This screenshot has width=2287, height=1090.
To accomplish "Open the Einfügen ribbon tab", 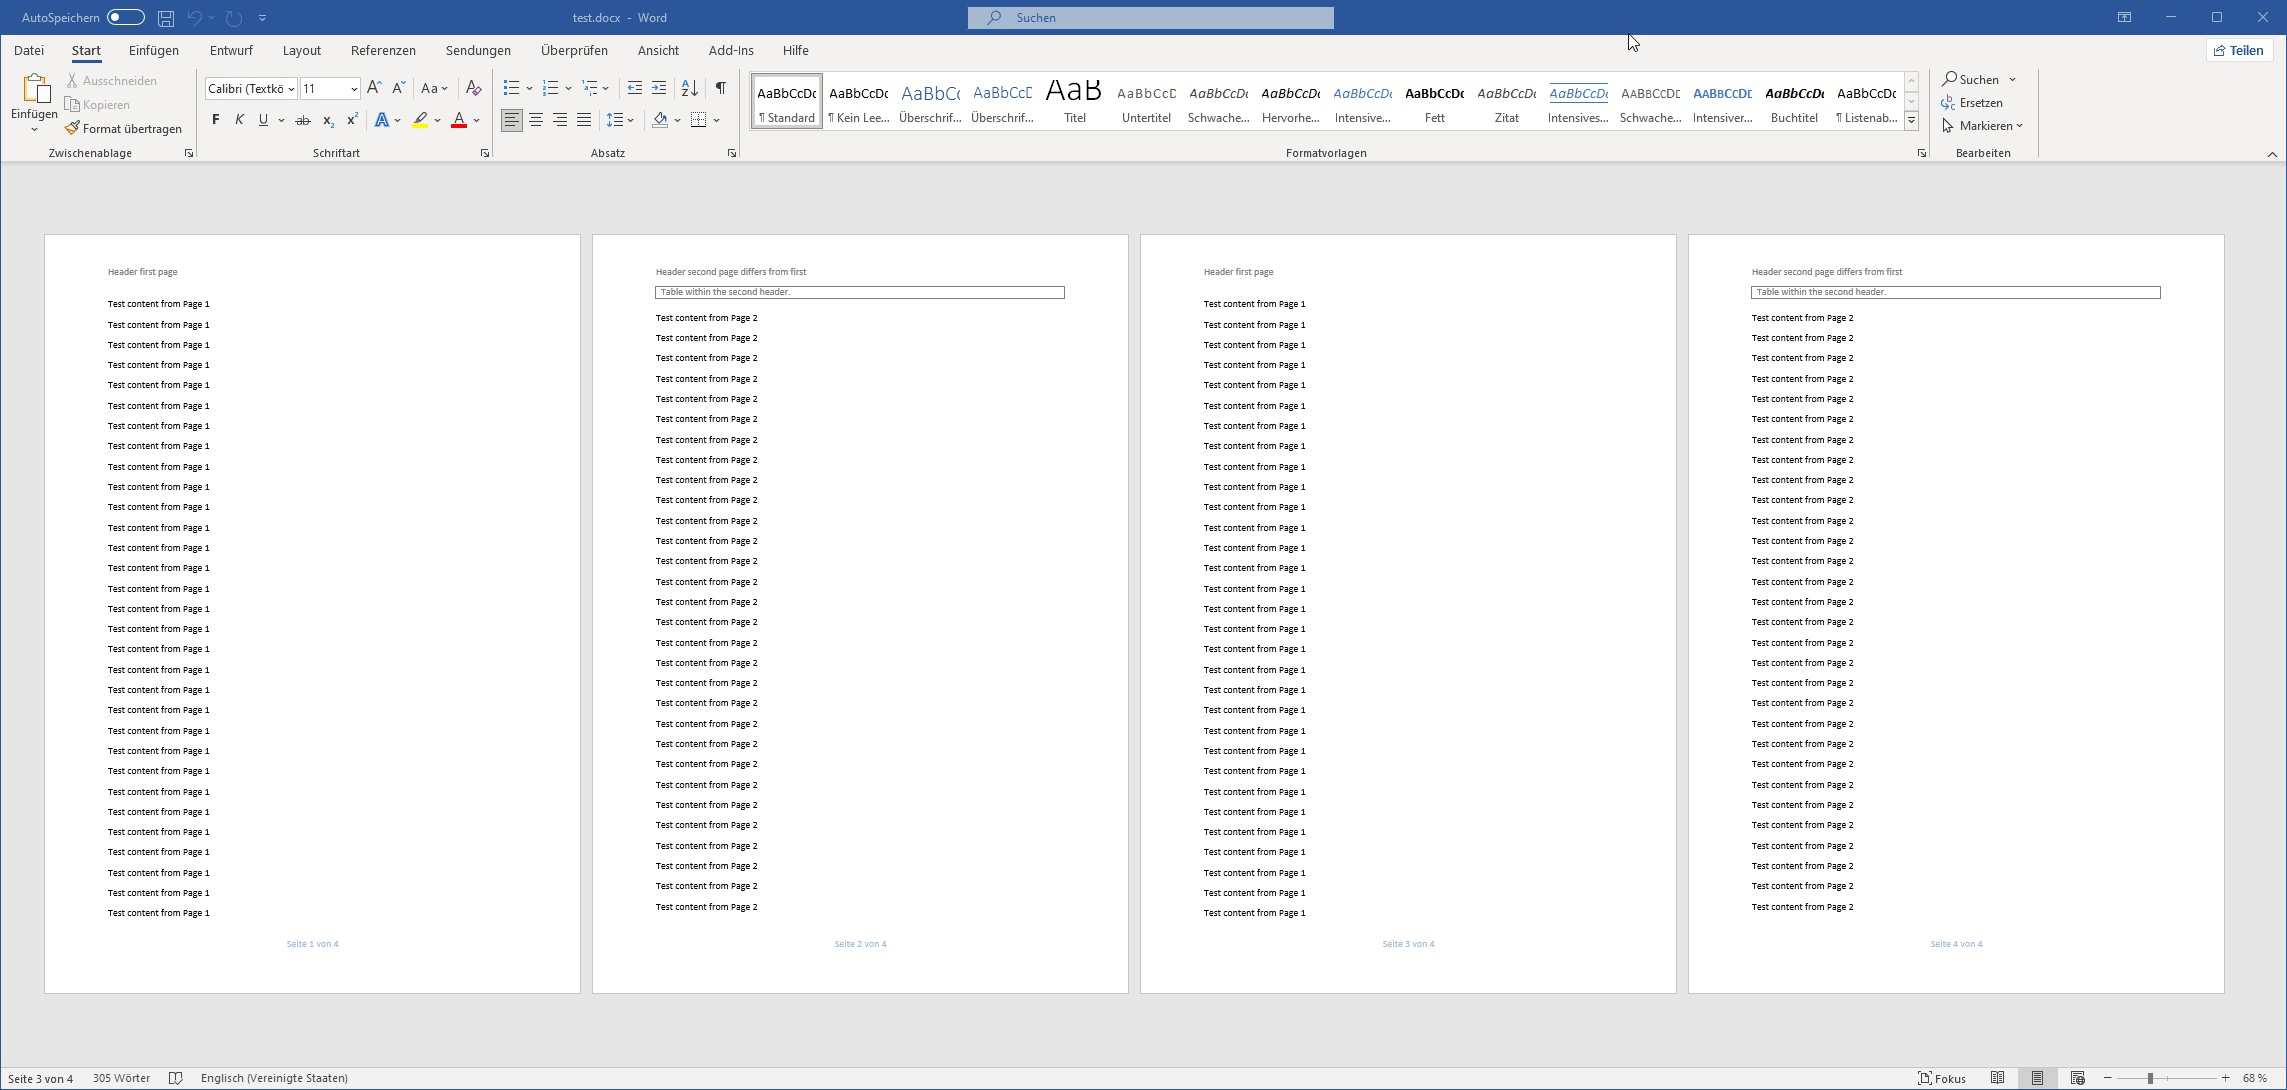I will [153, 50].
